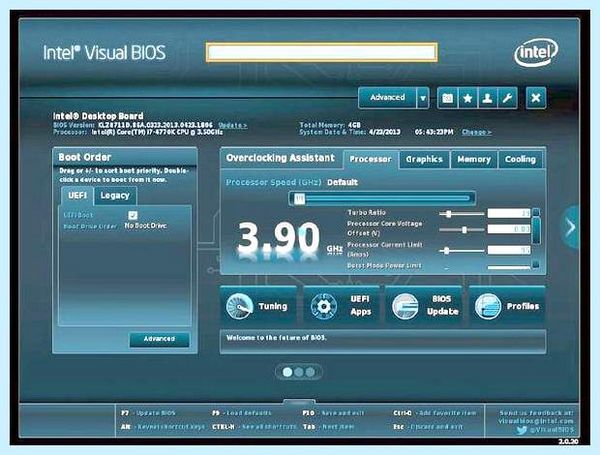This screenshot has width=600, height=455.
Task: Expand the bottom shortcuts panel handle
Action: pyautogui.click(x=299, y=402)
